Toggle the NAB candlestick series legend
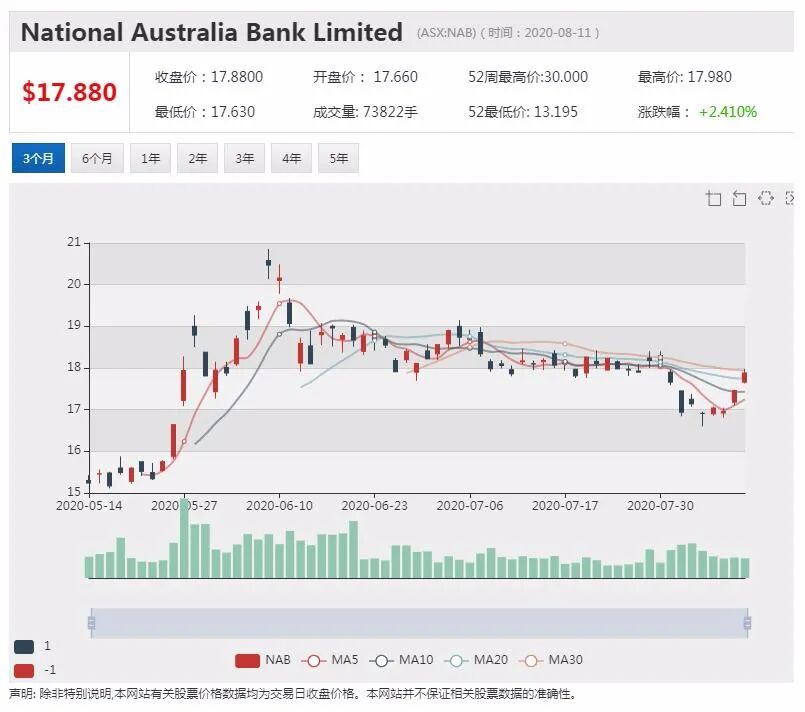805x712 pixels. pyautogui.click(x=262, y=660)
